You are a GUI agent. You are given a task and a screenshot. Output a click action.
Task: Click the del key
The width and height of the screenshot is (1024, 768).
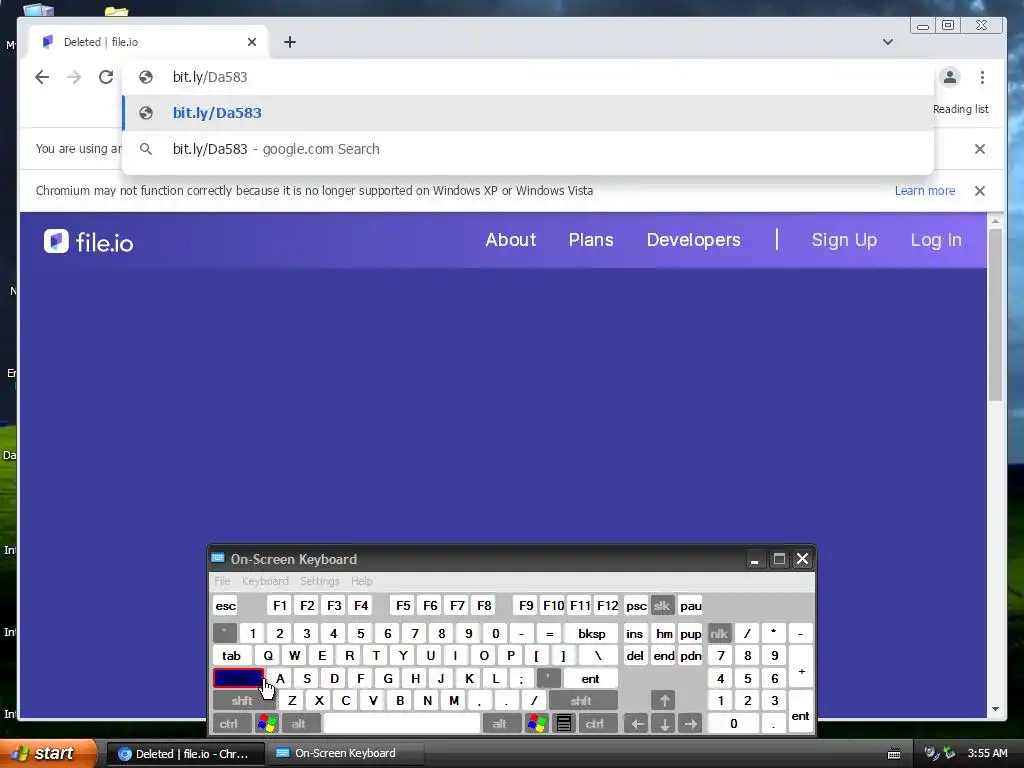point(635,656)
